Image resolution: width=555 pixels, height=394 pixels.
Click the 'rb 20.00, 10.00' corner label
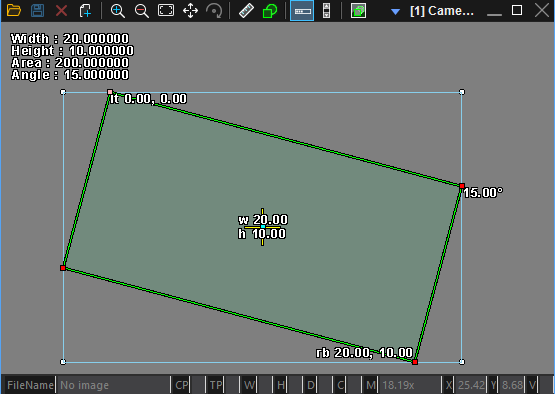coord(364,353)
